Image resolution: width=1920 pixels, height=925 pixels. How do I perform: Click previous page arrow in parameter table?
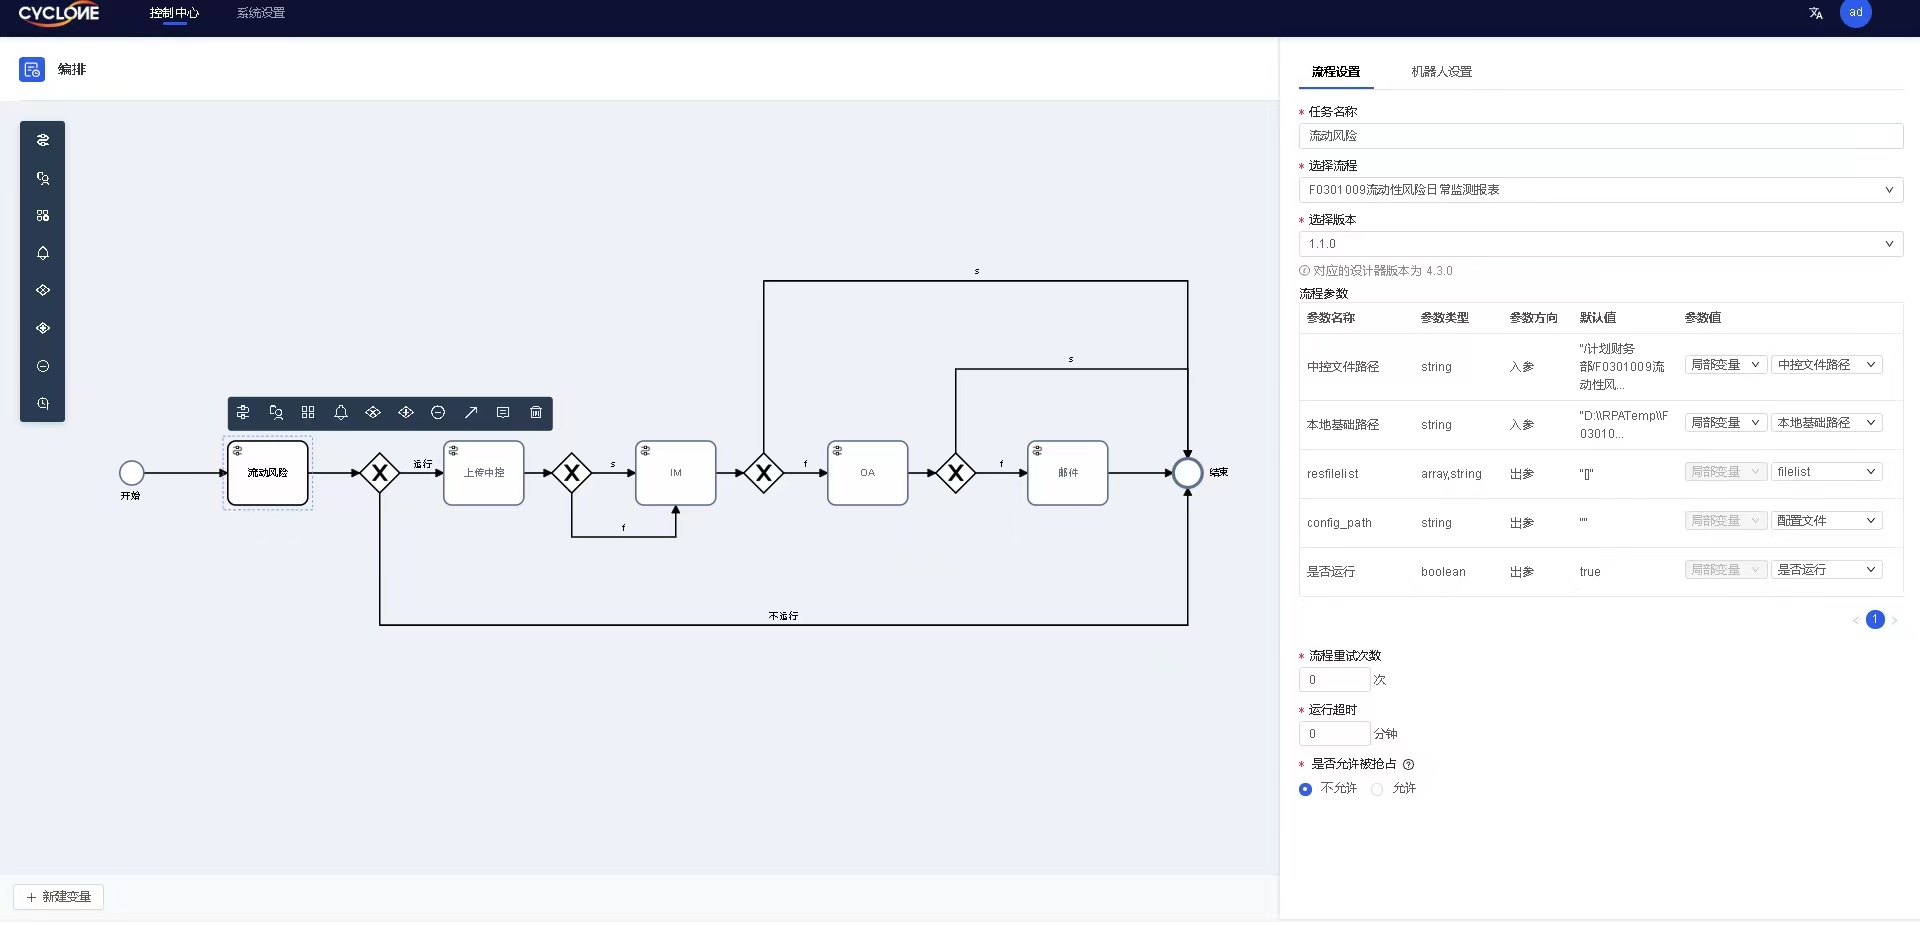pos(1856,621)
